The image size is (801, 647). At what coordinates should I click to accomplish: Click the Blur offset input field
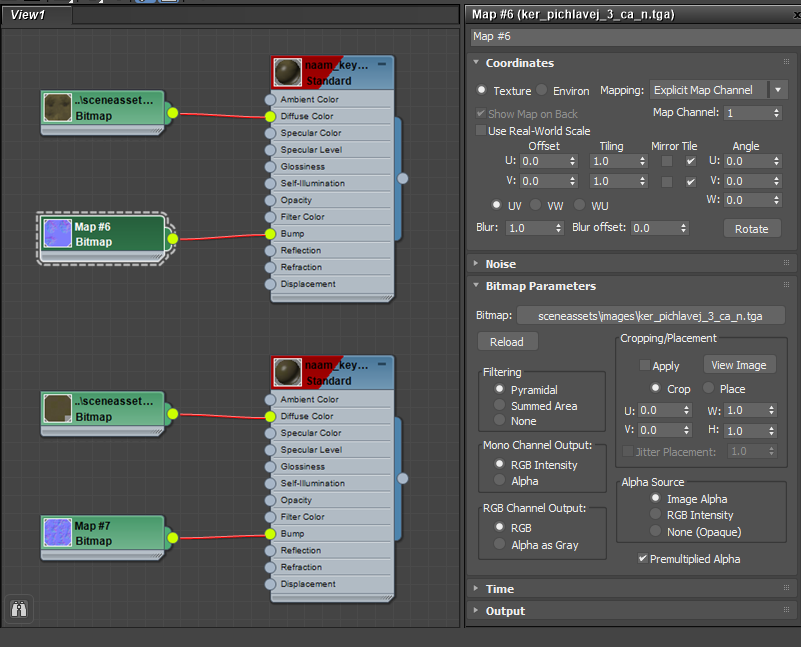(x=655, y=228)
